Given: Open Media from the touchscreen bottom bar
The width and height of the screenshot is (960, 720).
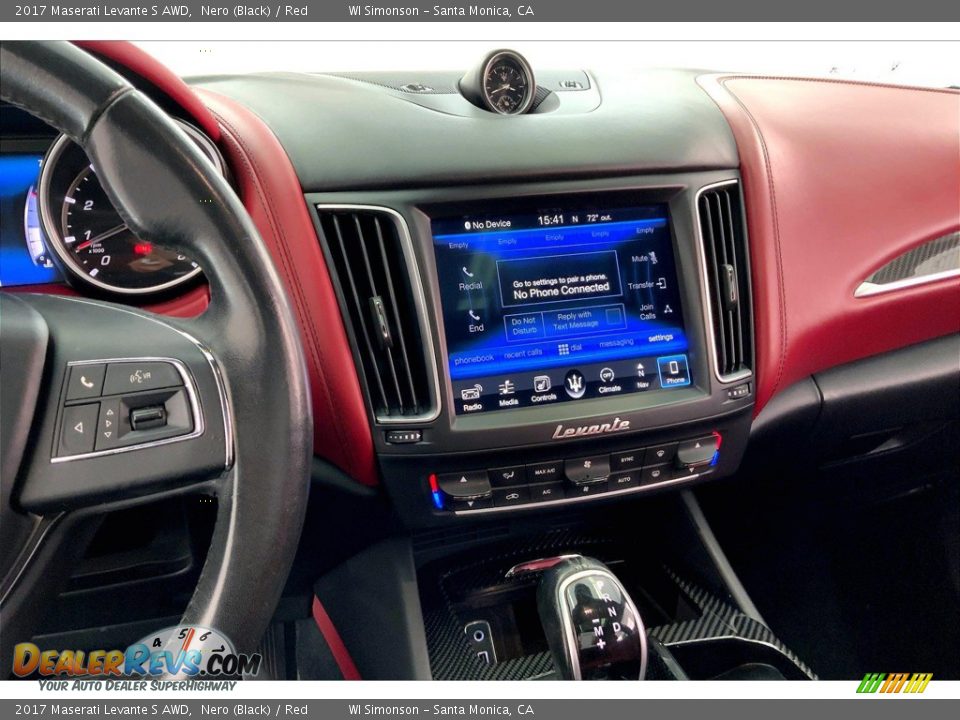Looking at the screenshot, I should click(508, 393).
